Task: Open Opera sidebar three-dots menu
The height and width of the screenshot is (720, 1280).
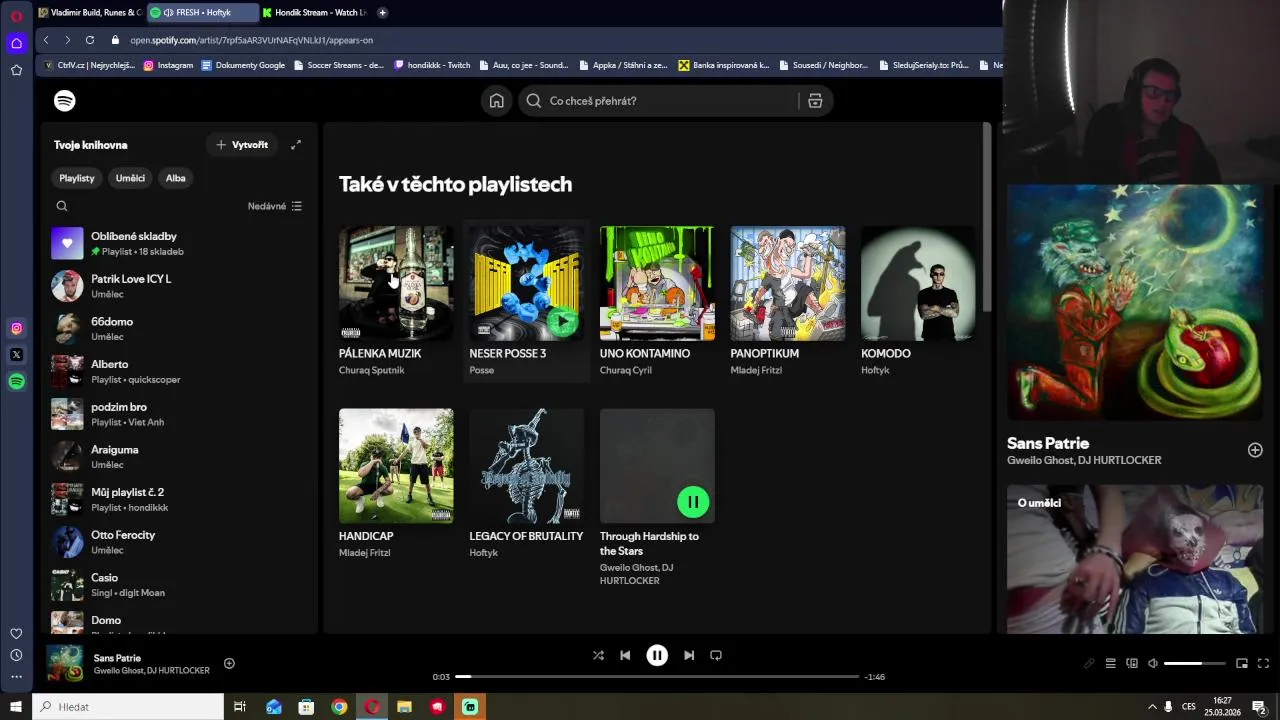Action: click(x=16, y=676)
